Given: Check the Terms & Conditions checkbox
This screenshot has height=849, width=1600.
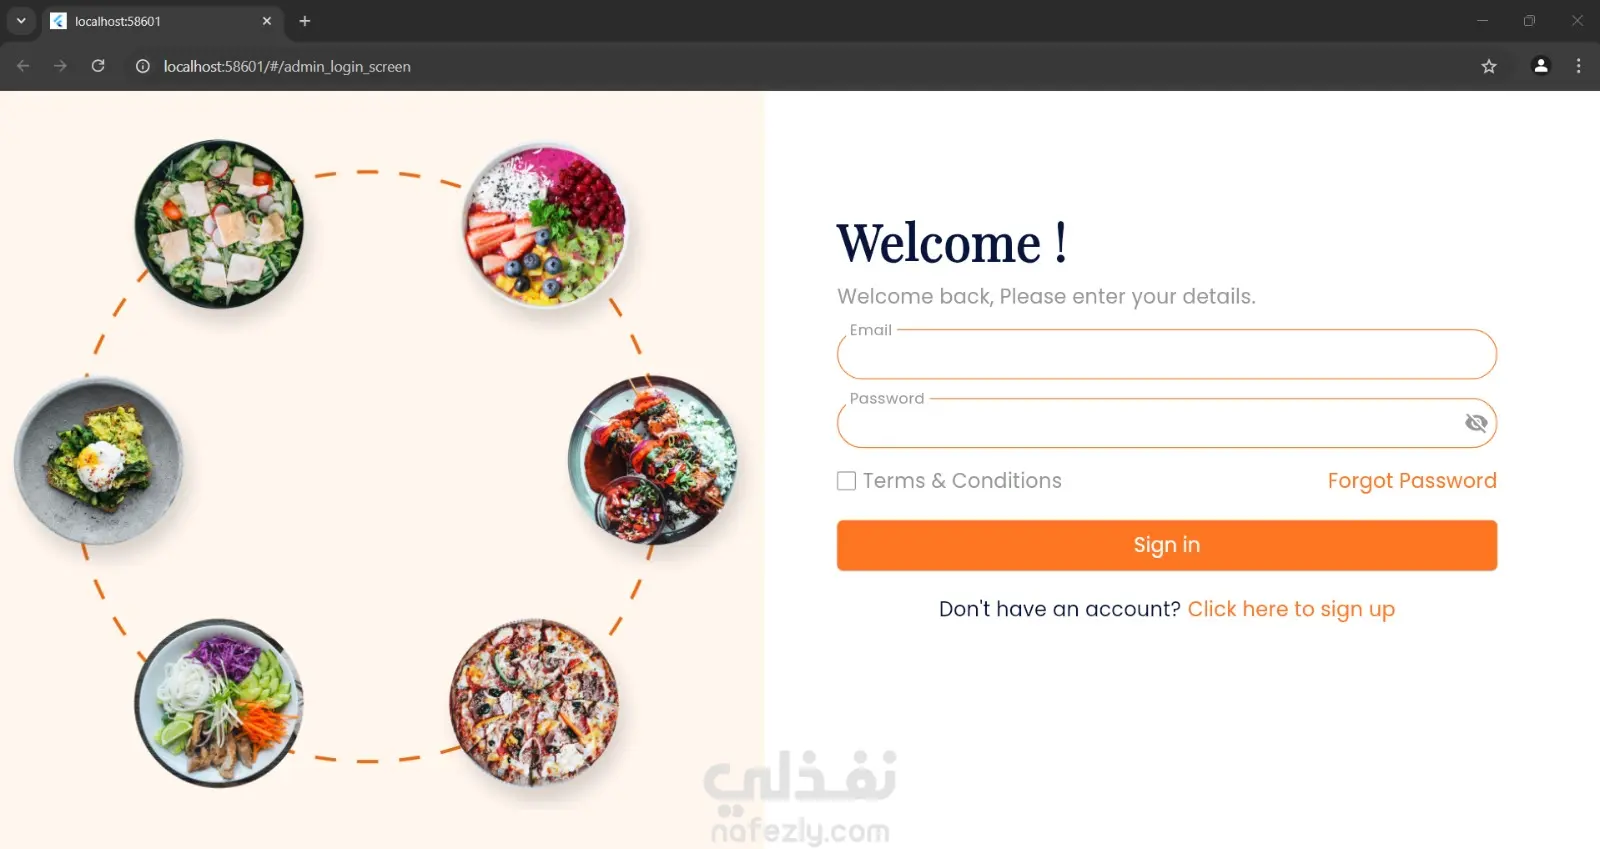Looking at the screenshot, I should coord(846,481).
